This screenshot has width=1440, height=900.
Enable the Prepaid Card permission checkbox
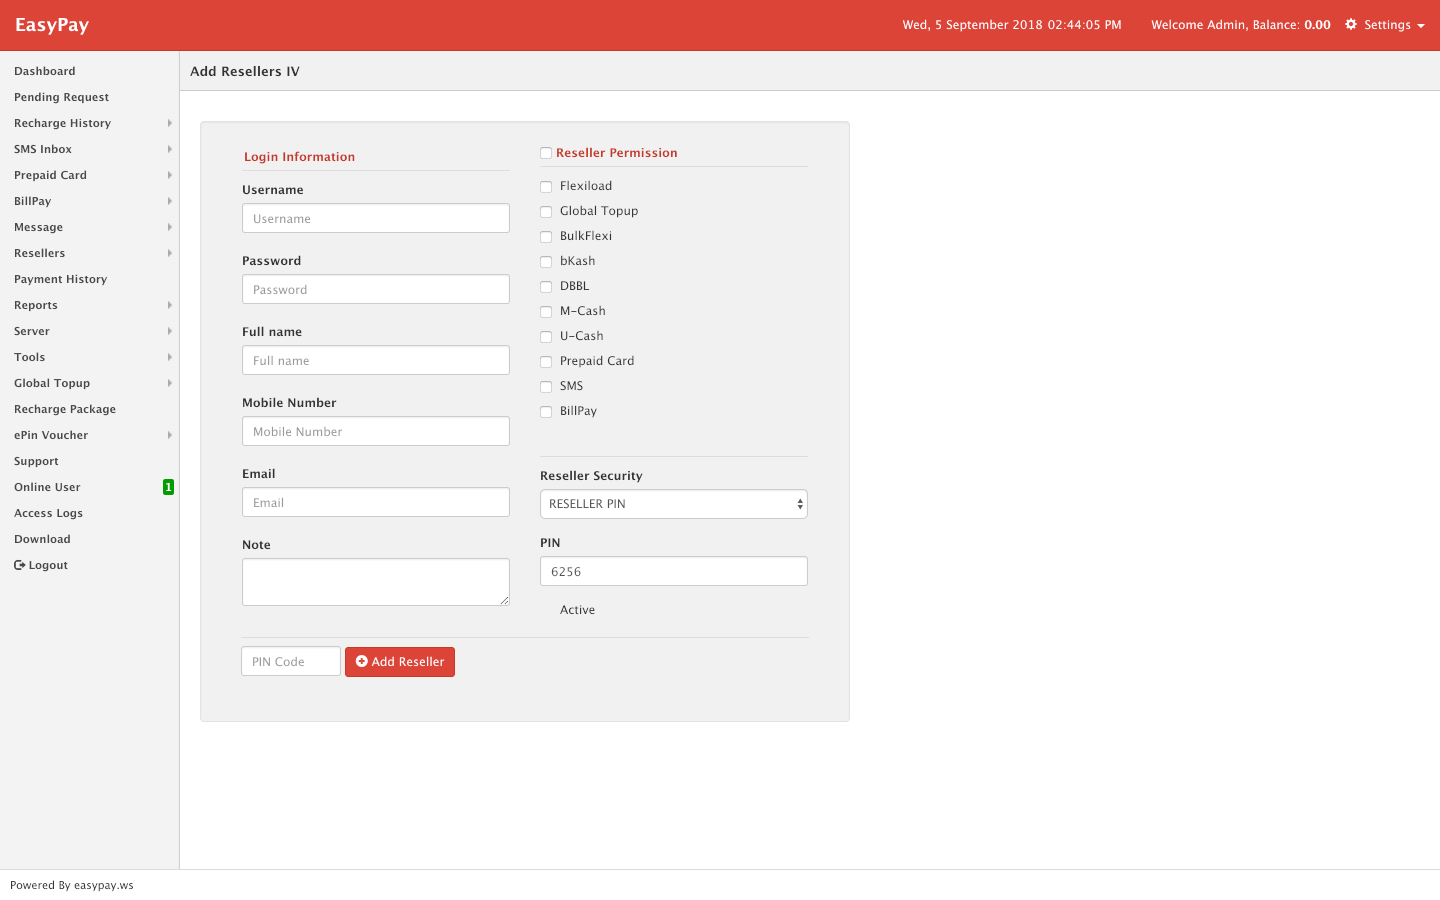[546, 362]
